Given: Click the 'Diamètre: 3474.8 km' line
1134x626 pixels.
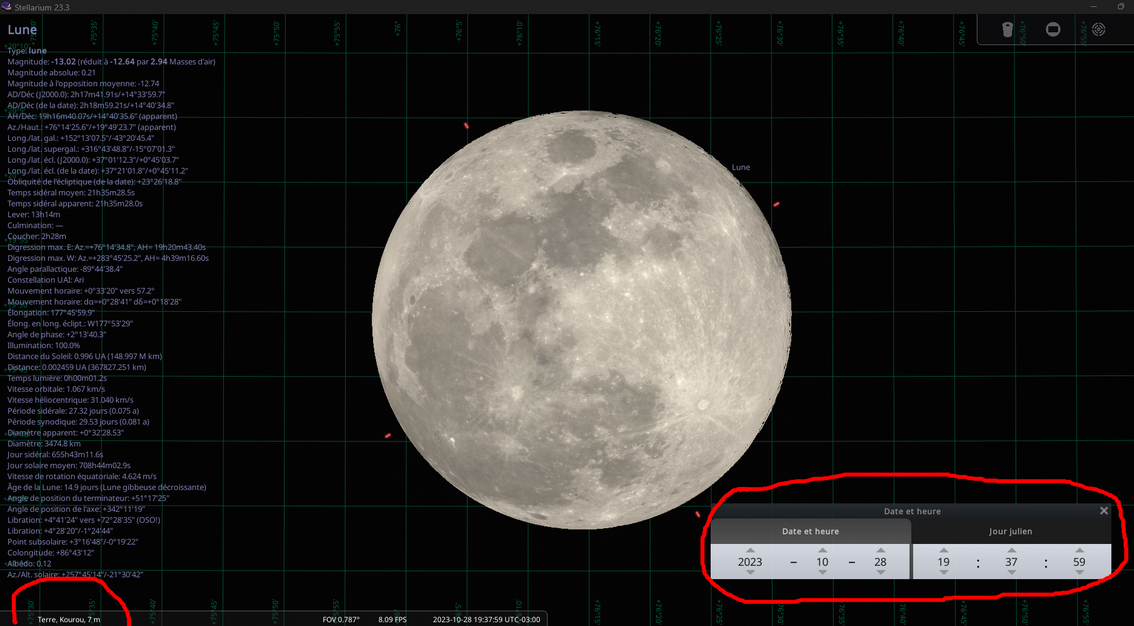Looking at the screenshot, I should pos(43,444).
